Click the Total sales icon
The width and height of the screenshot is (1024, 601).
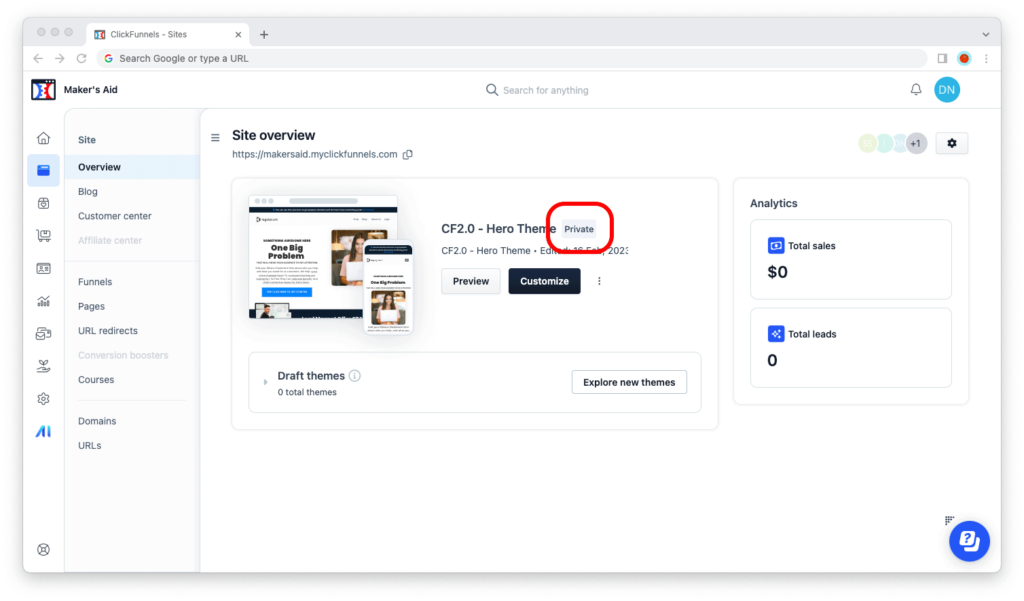point(776,246)
